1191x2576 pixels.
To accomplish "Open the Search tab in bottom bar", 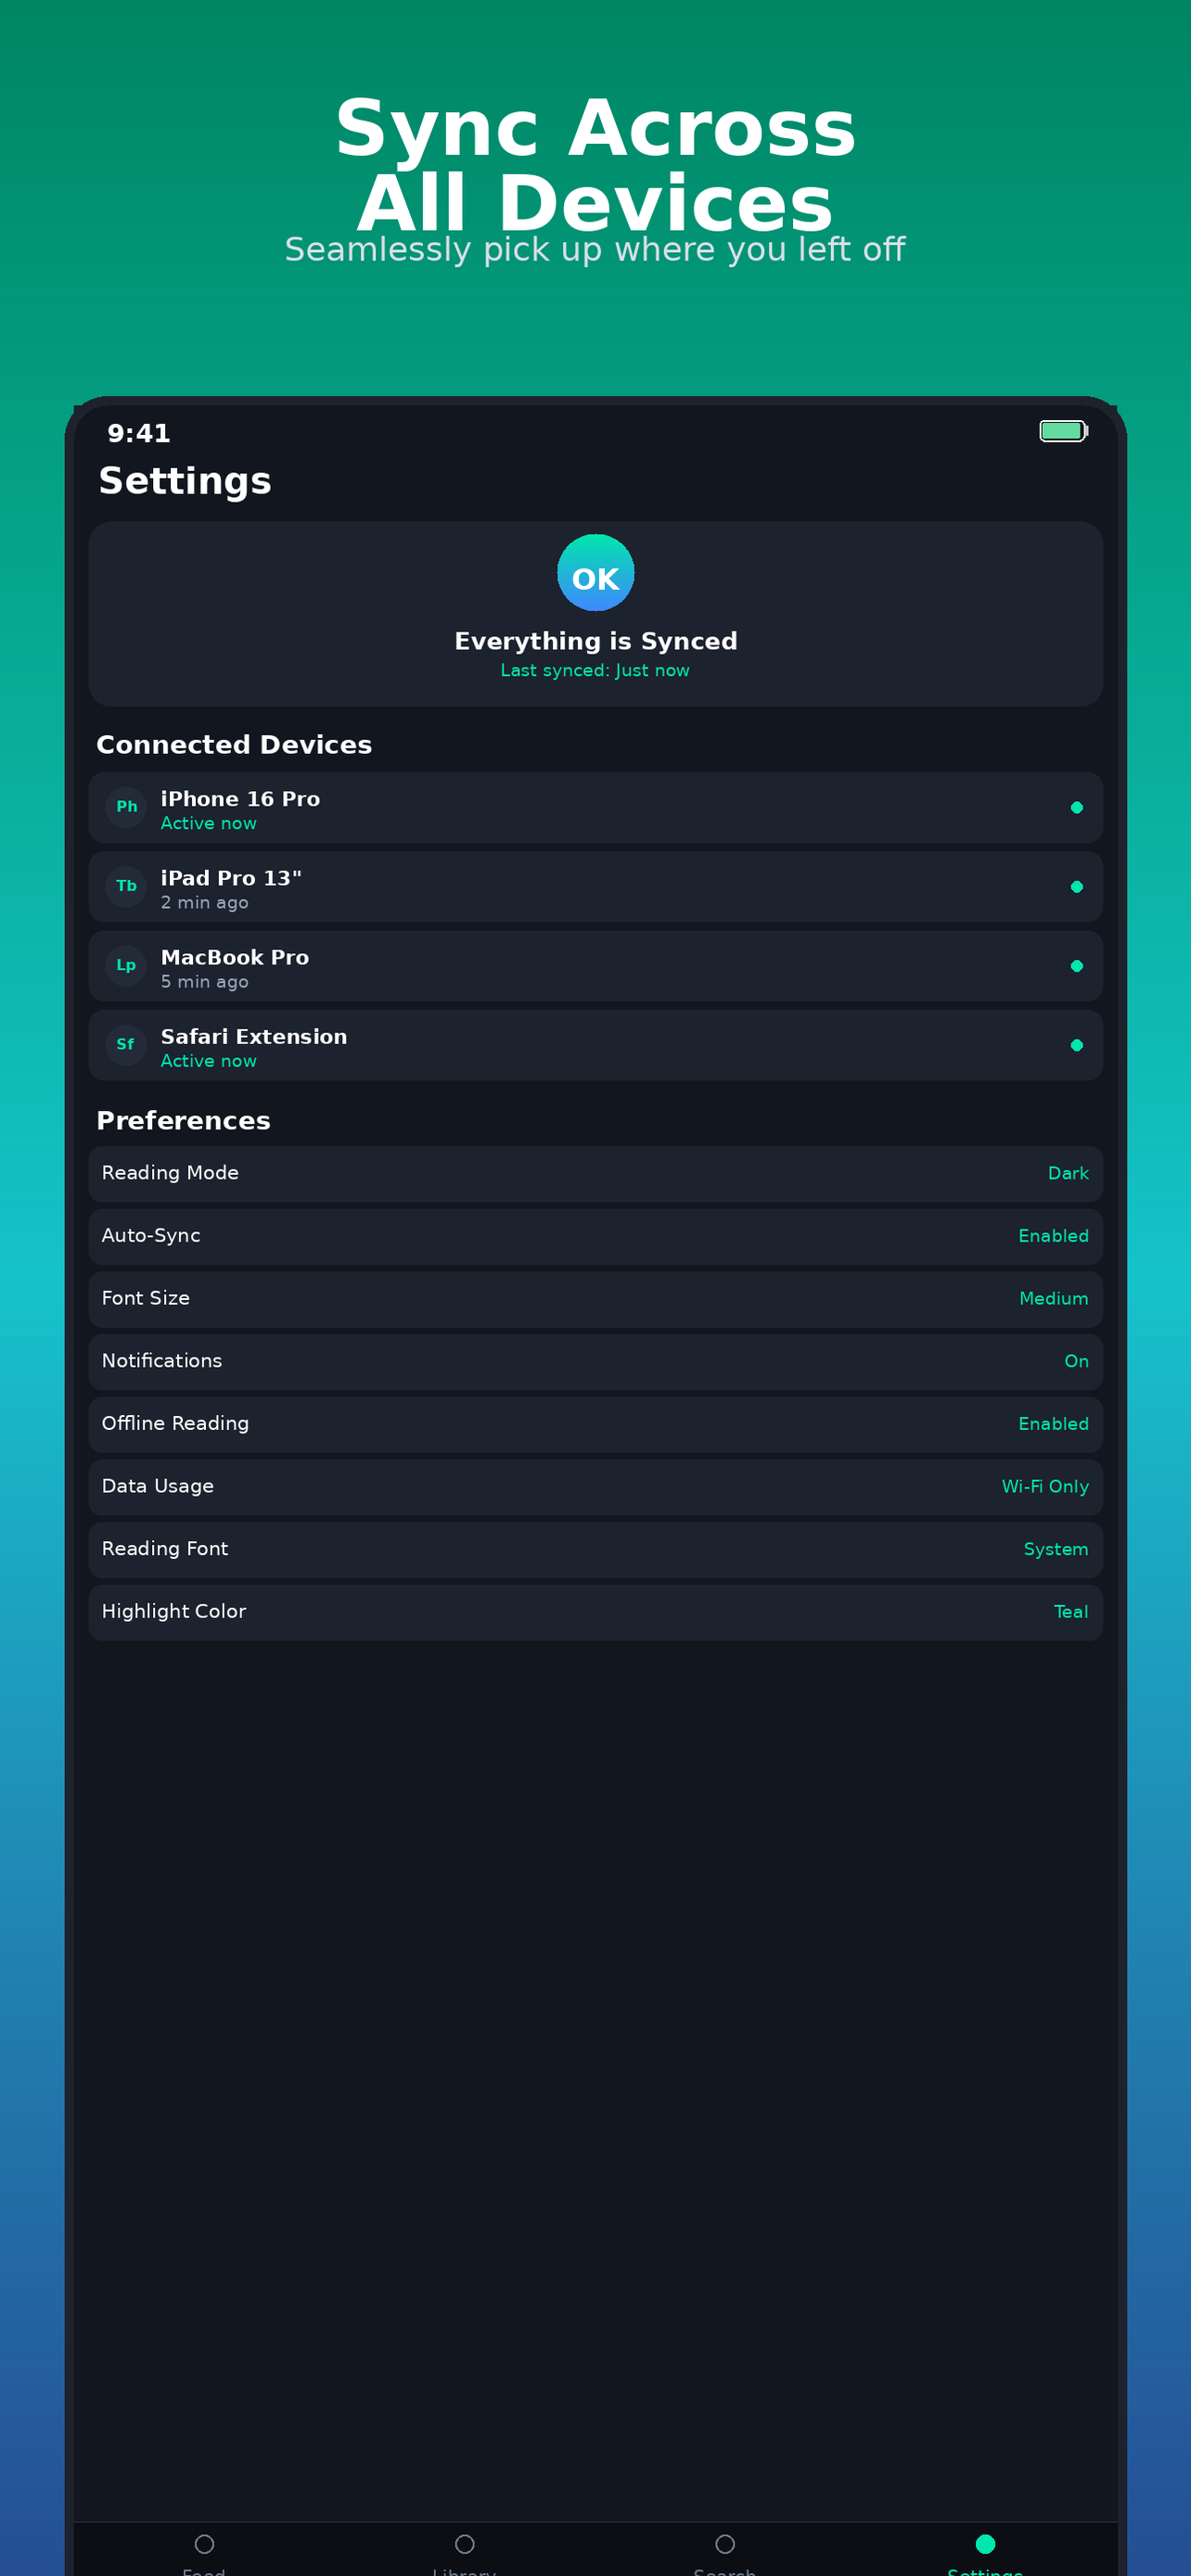I will click(725, 2553).
